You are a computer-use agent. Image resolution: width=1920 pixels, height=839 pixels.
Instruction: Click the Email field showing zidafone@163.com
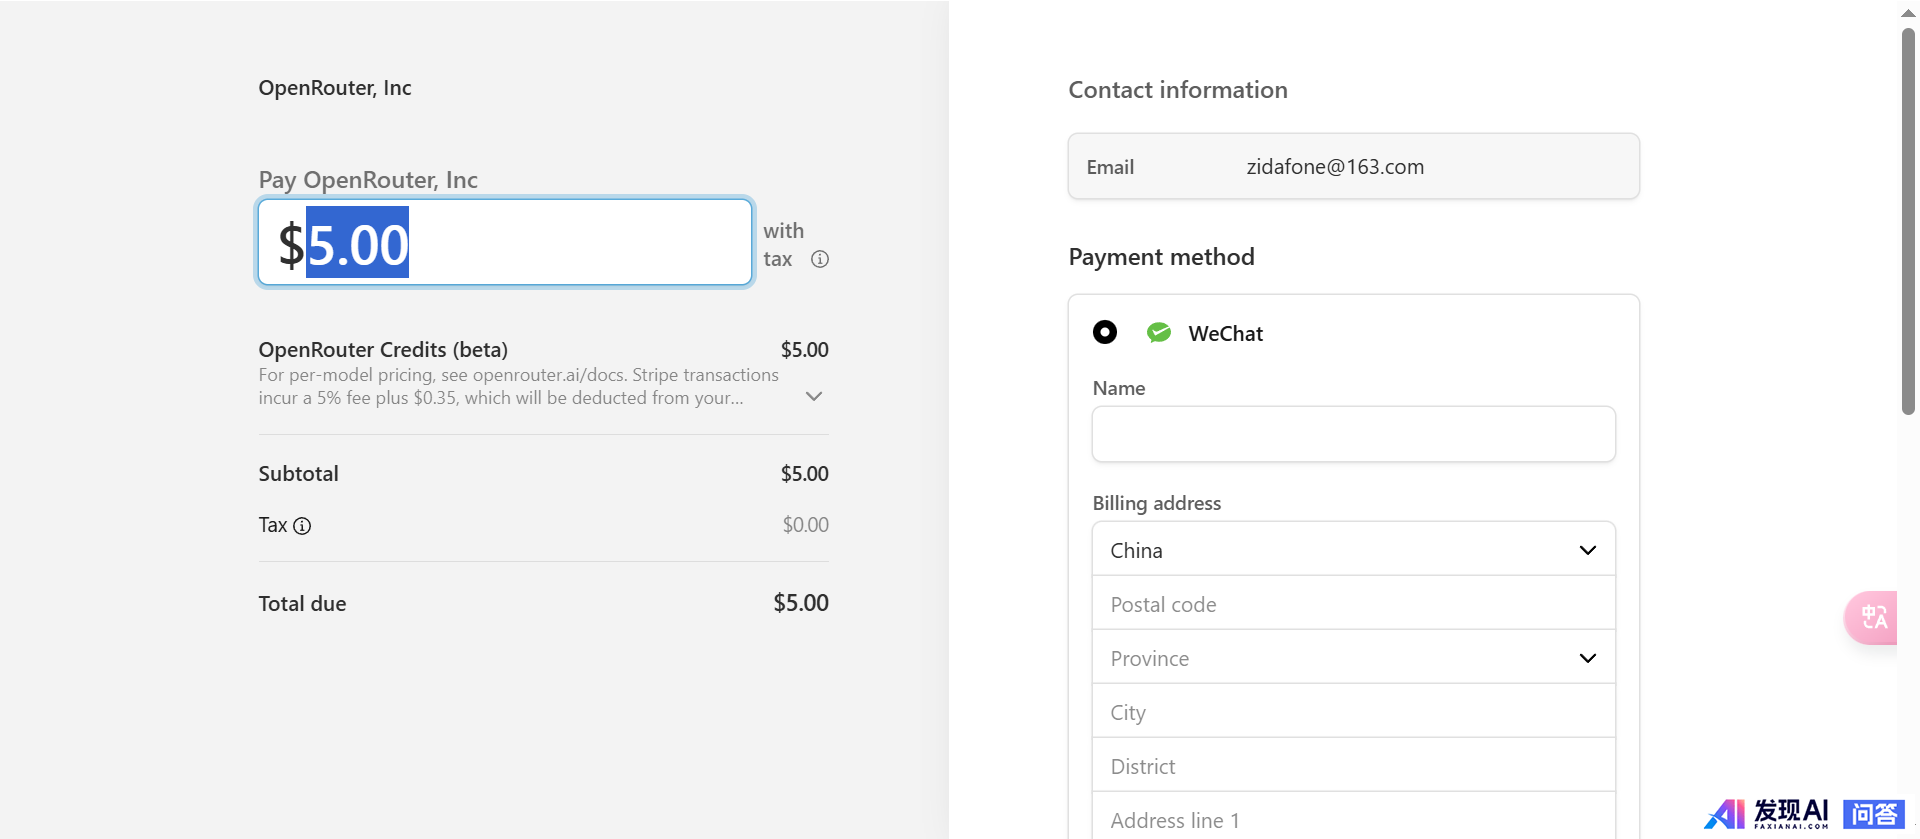point(1354,166)
